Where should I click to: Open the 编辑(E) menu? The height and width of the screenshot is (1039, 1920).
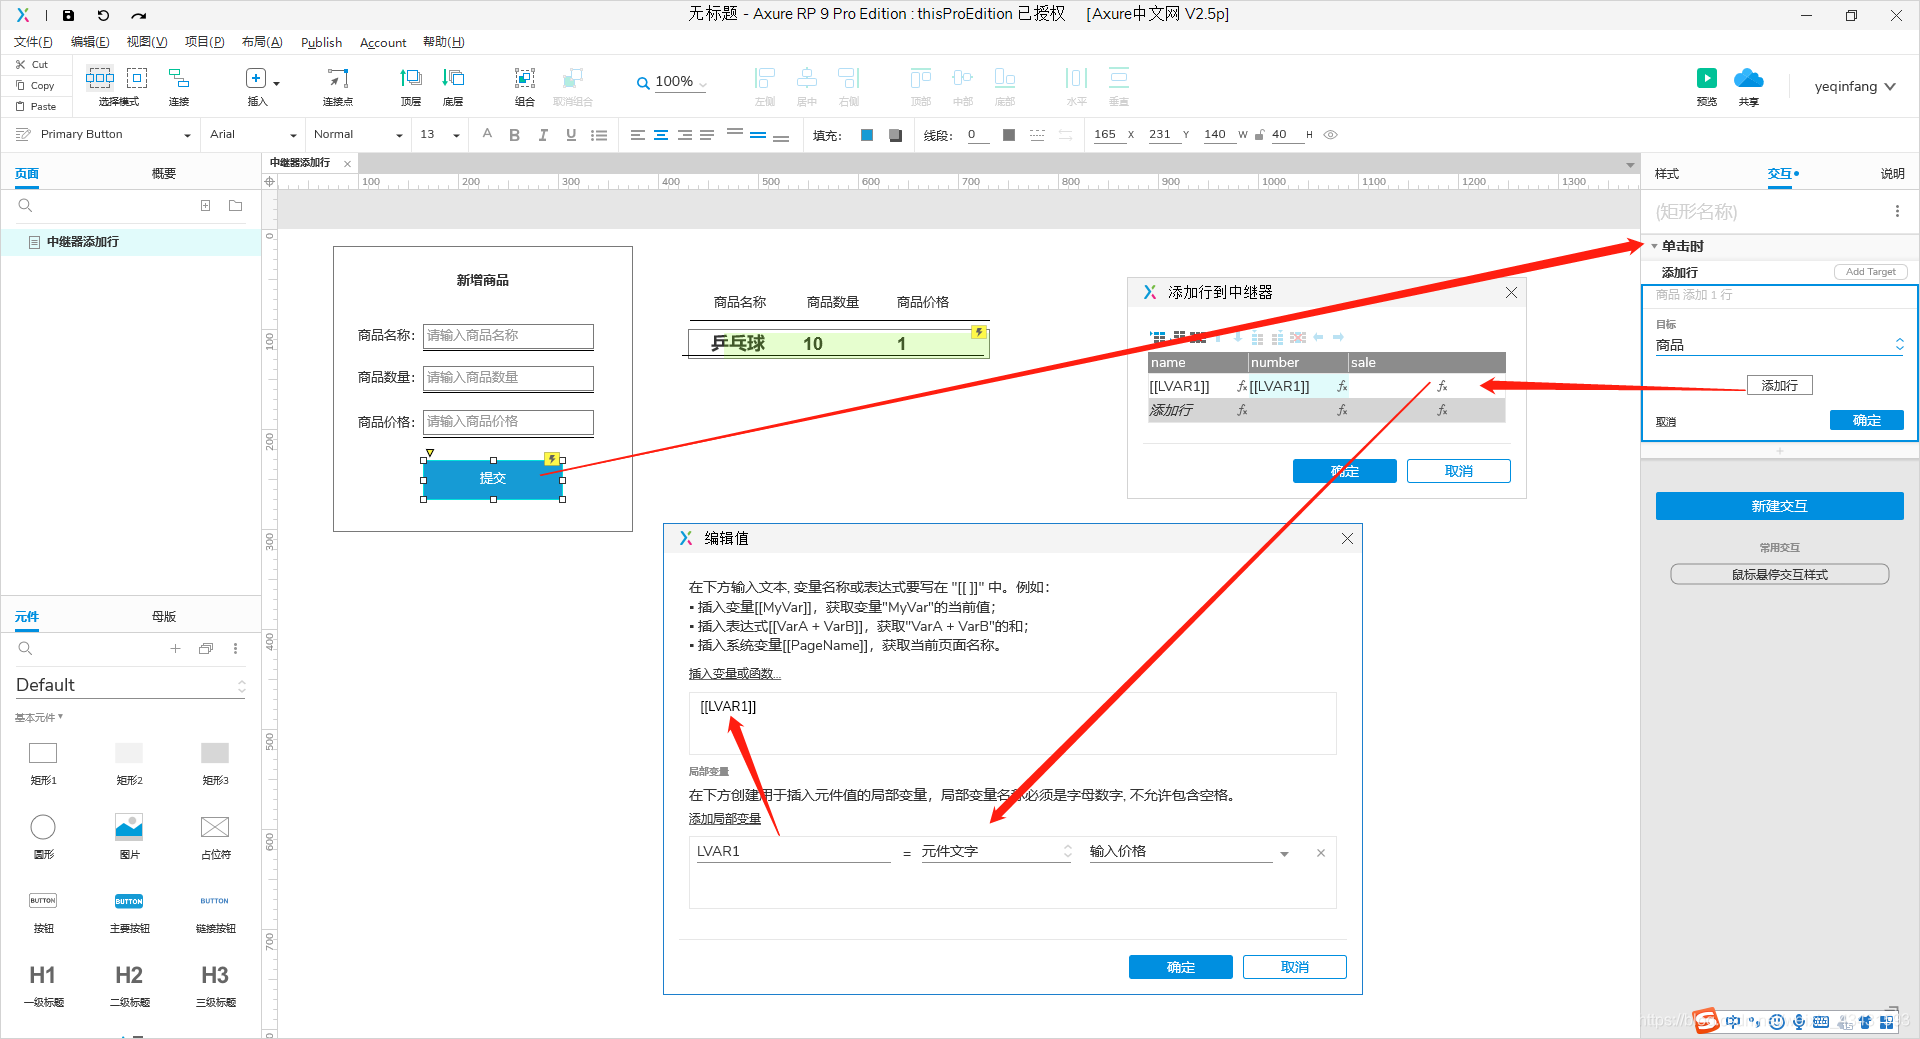90,42
